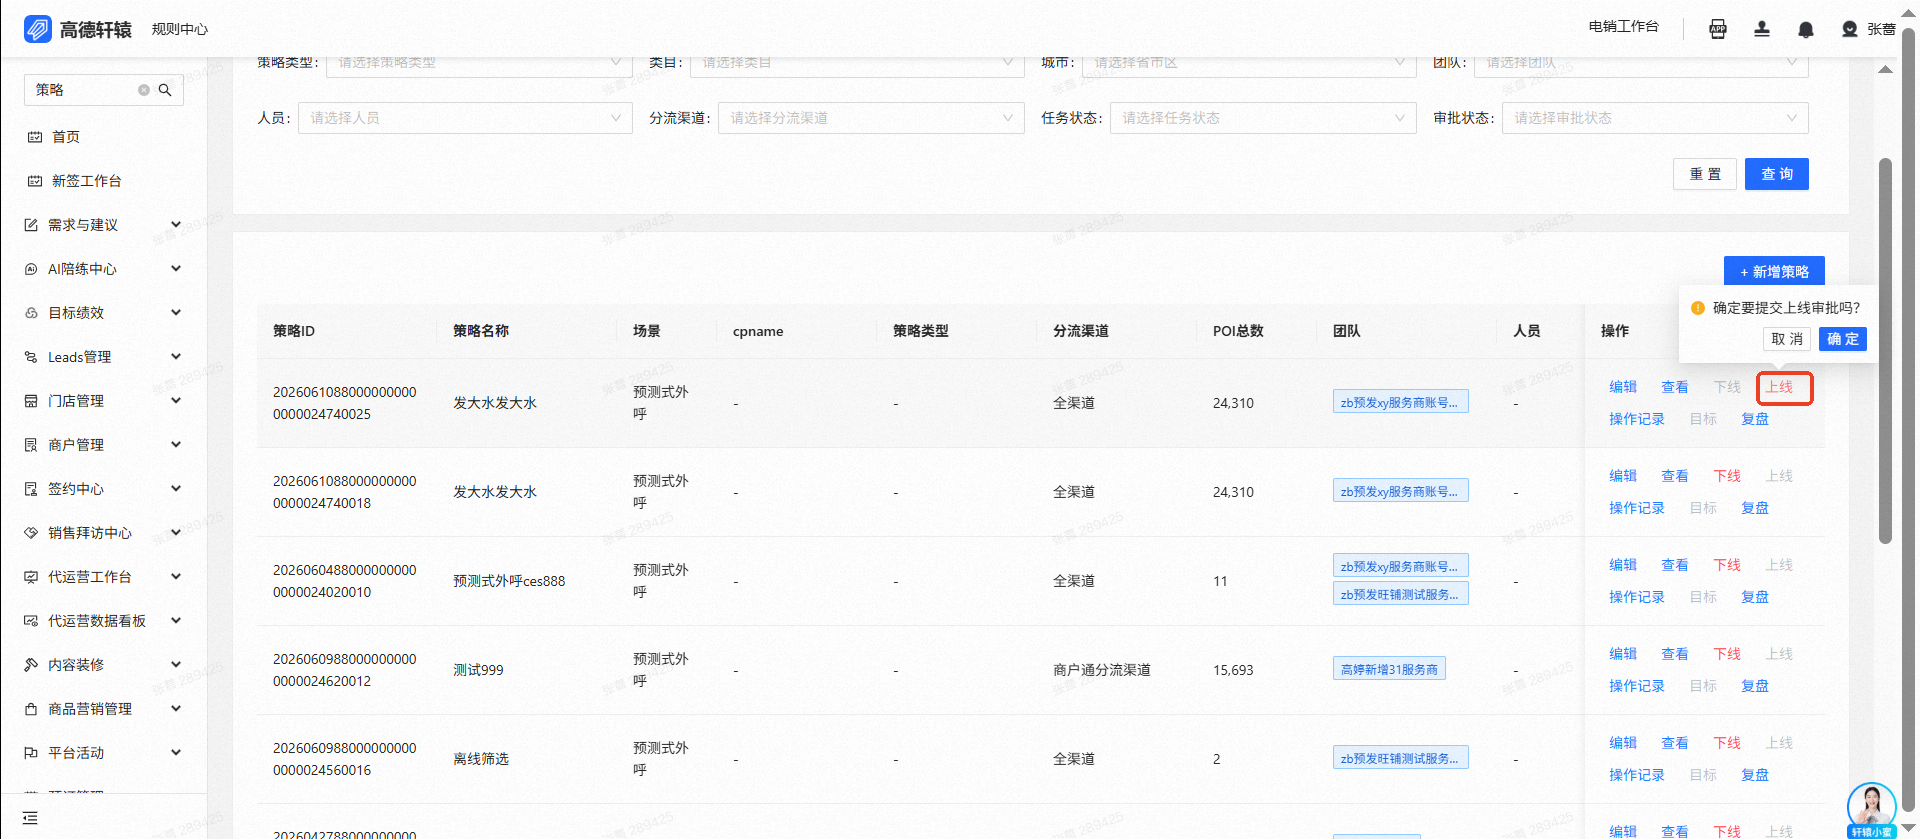Click the 新签工作台 sidebar icon
1920x839 pixels.
[35, 181]
